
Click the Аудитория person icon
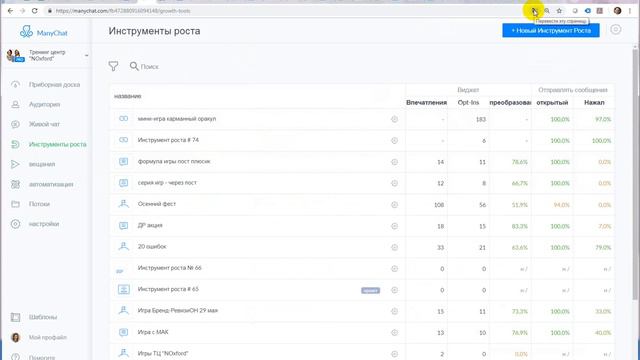(x=15, y=104)
